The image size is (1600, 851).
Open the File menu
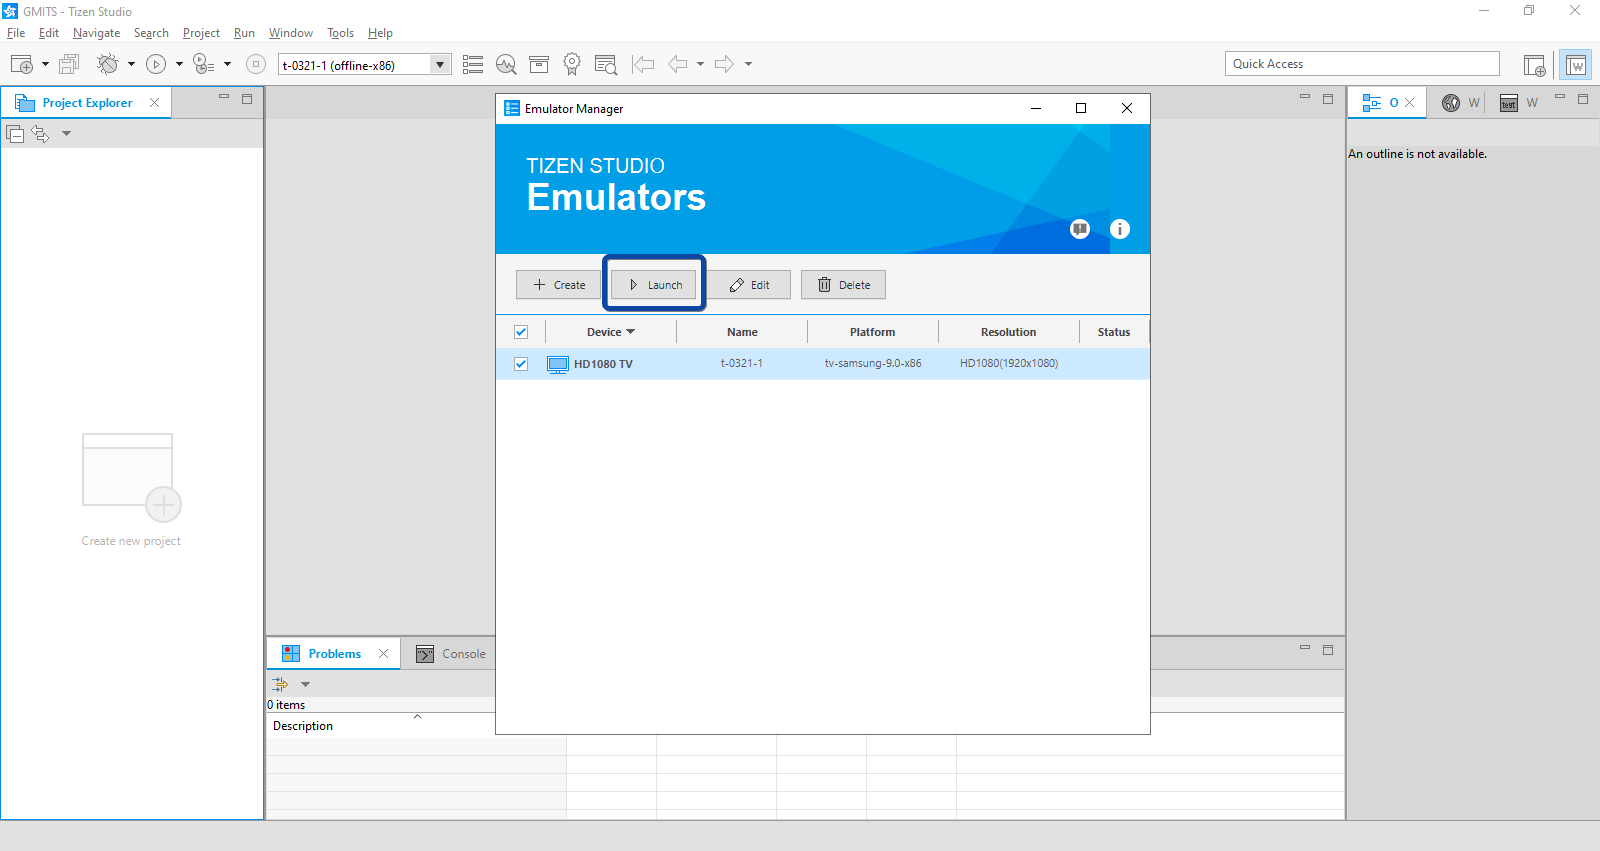click(16, 33)
